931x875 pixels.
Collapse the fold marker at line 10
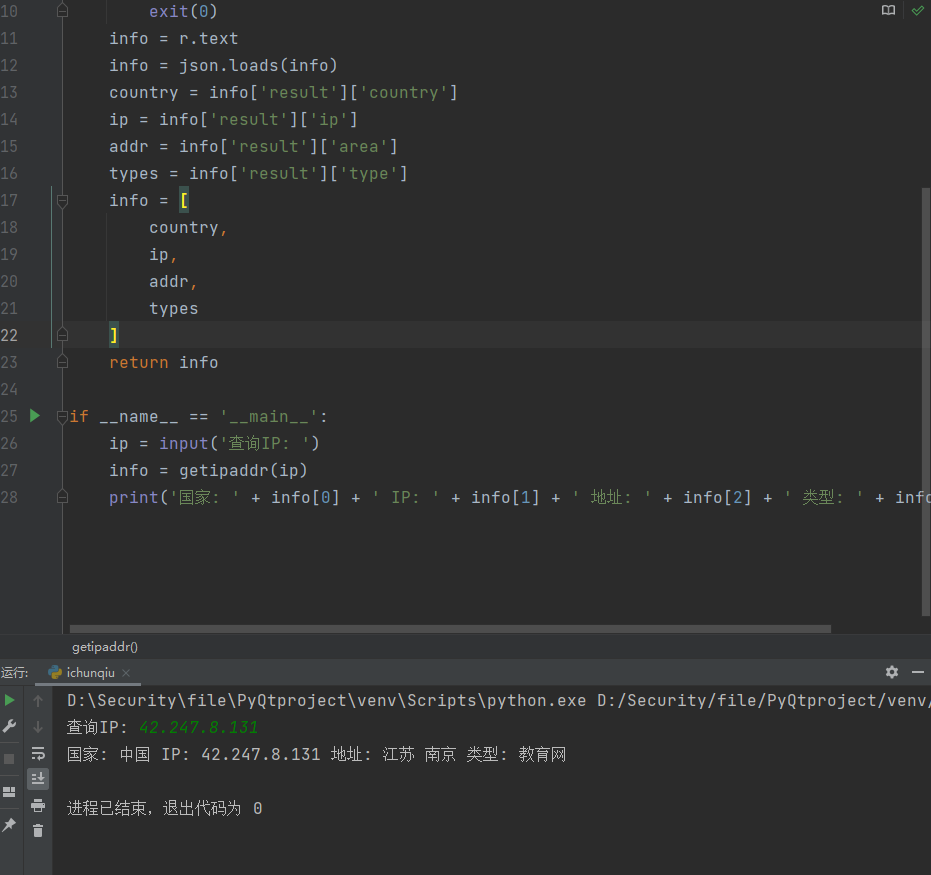point(62,11)
